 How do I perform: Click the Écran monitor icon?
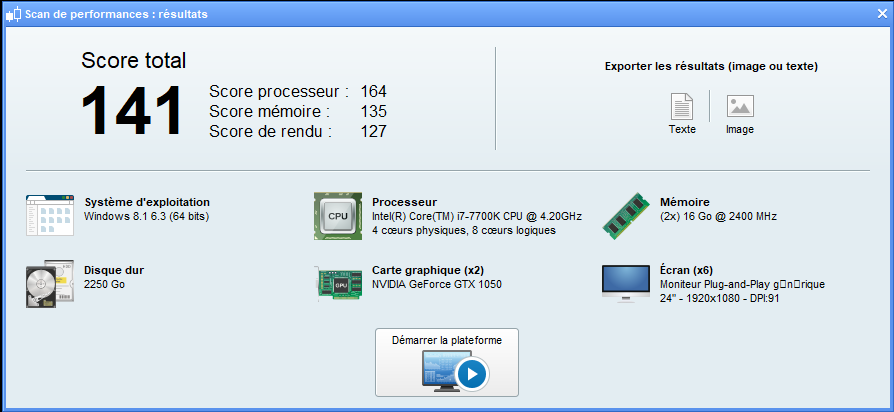tap(625, 284)
